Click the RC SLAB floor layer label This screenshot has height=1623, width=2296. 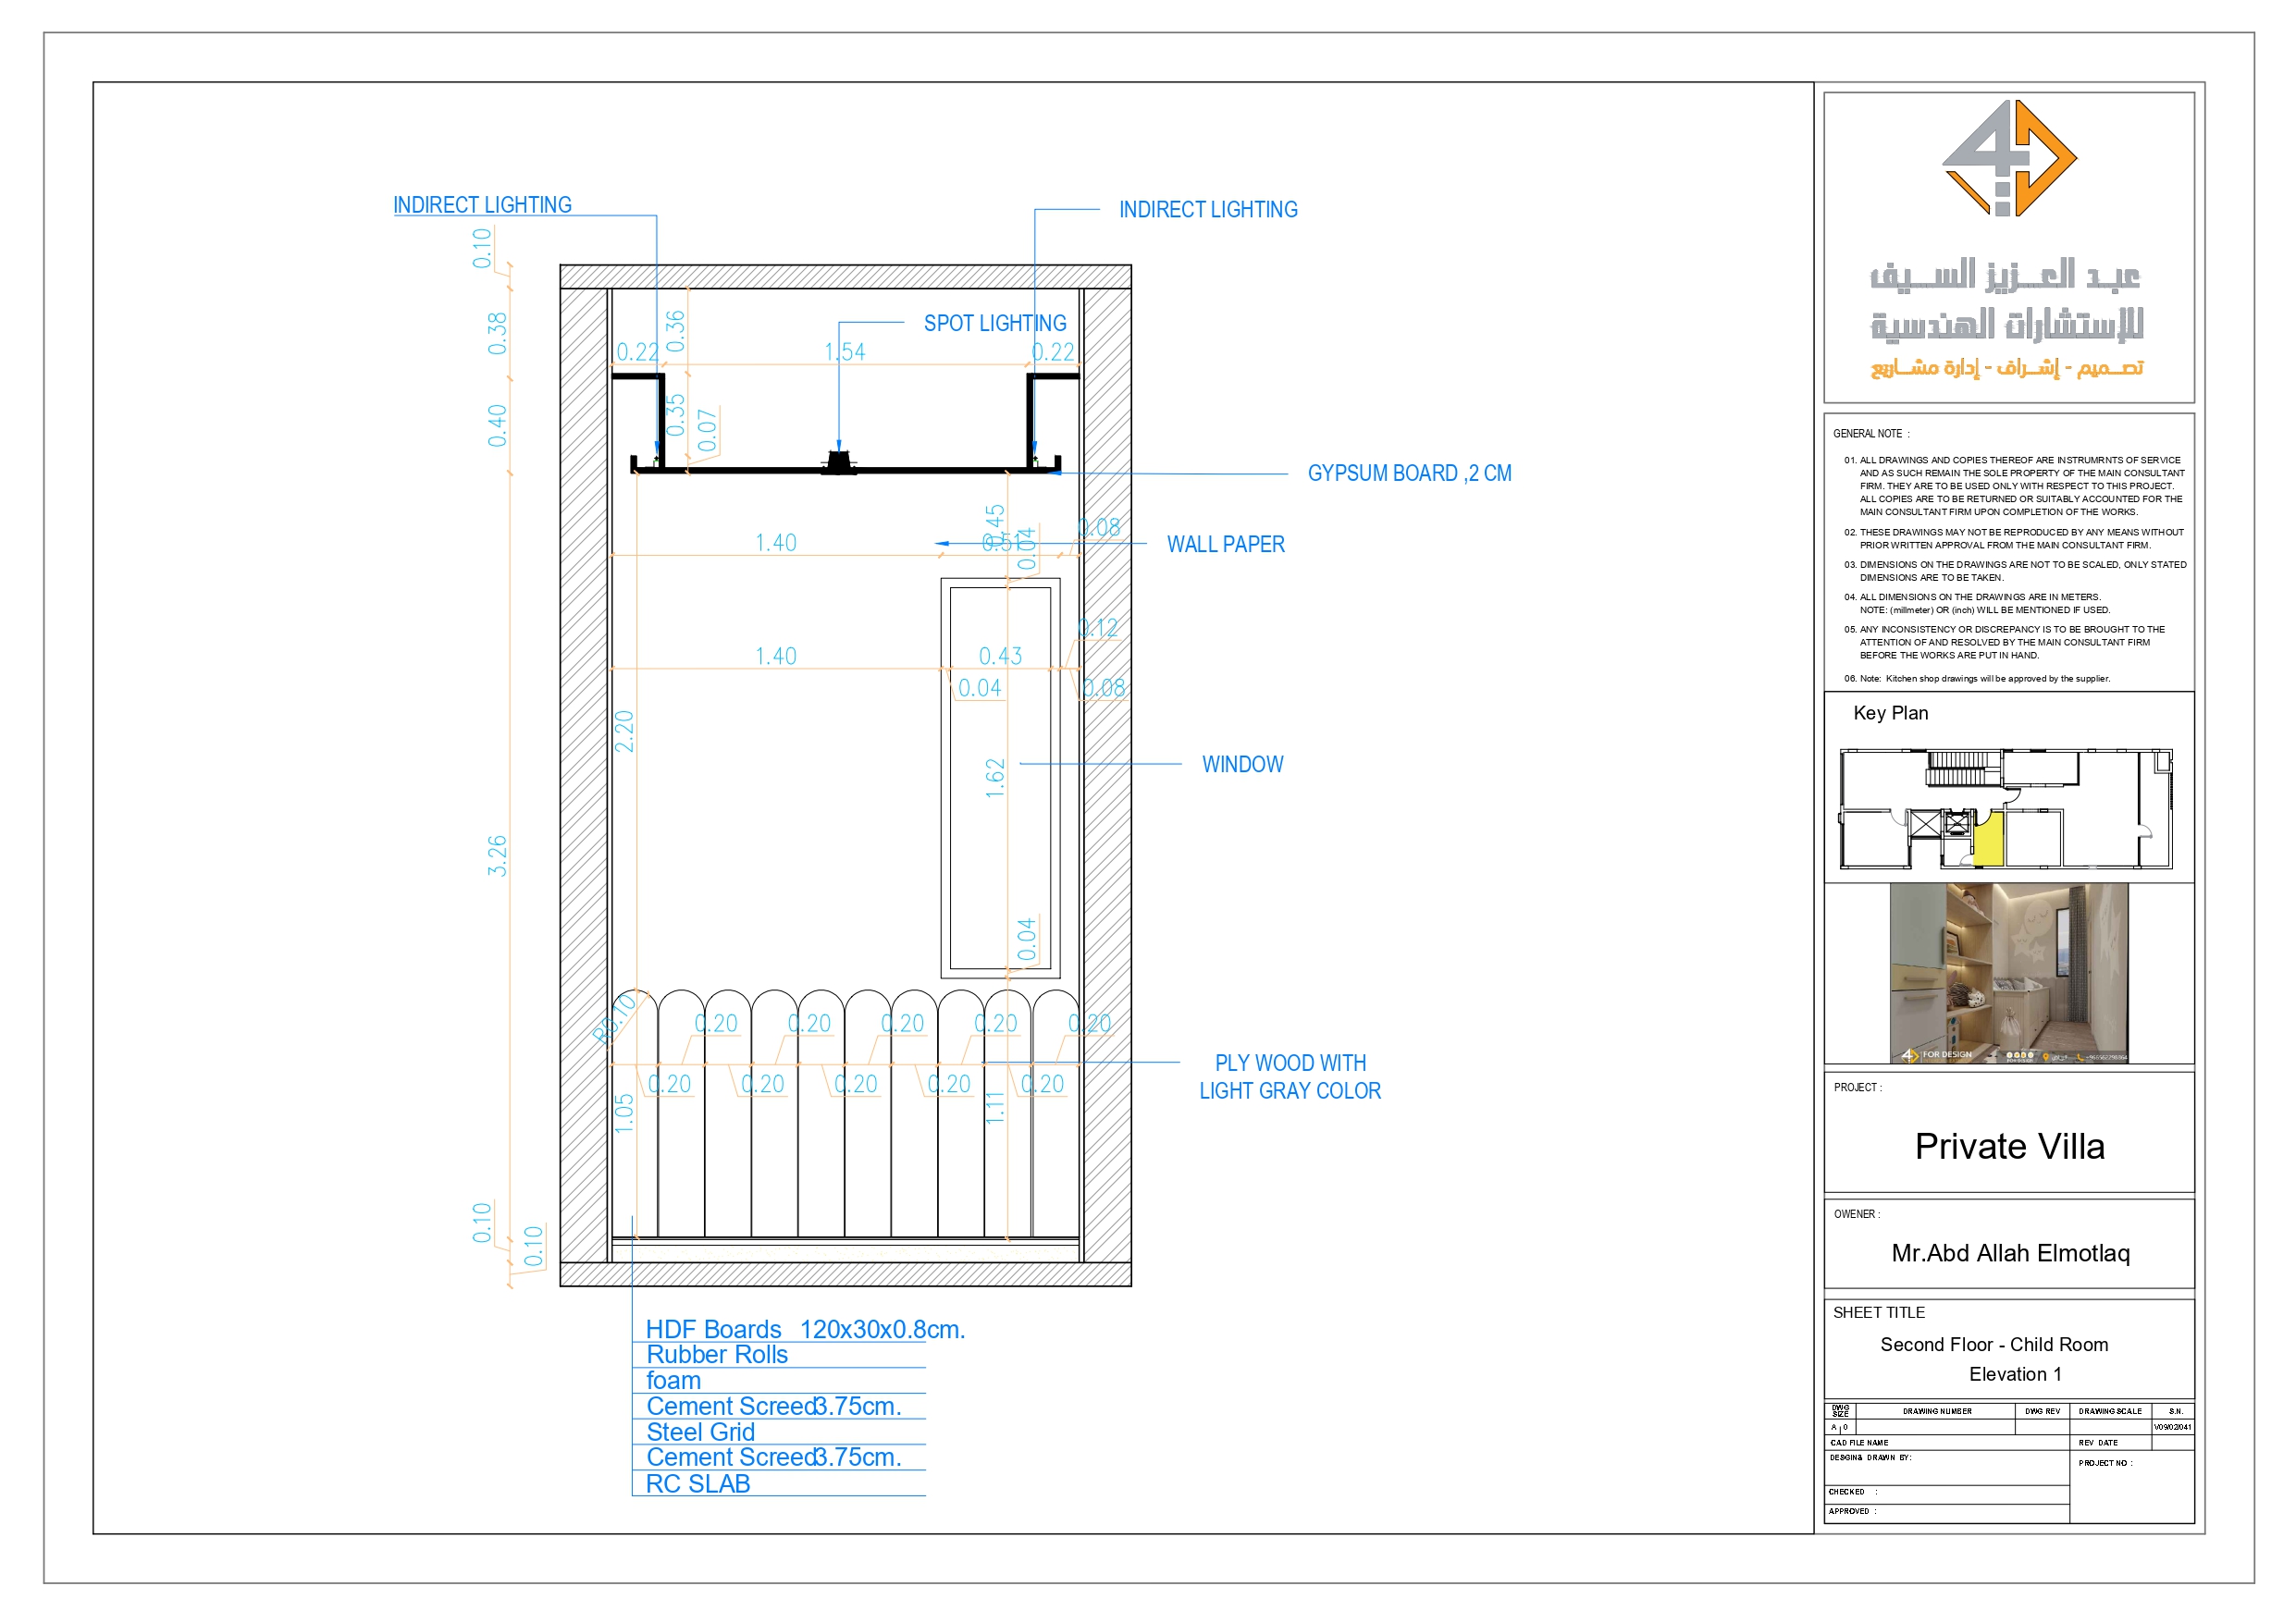[x=698, y=1484]
